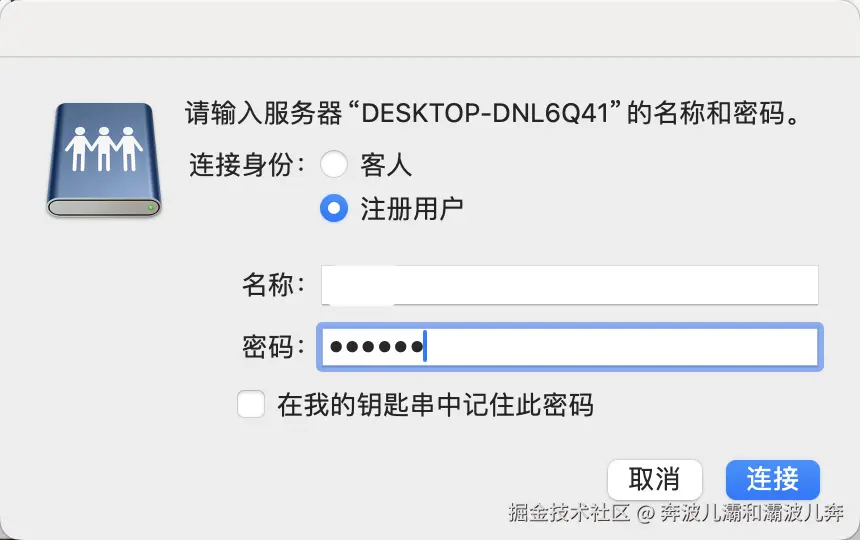Viewport: 860px width, 540px height.
Task: Click the green status light on drive icon
Action: (150, 207)
